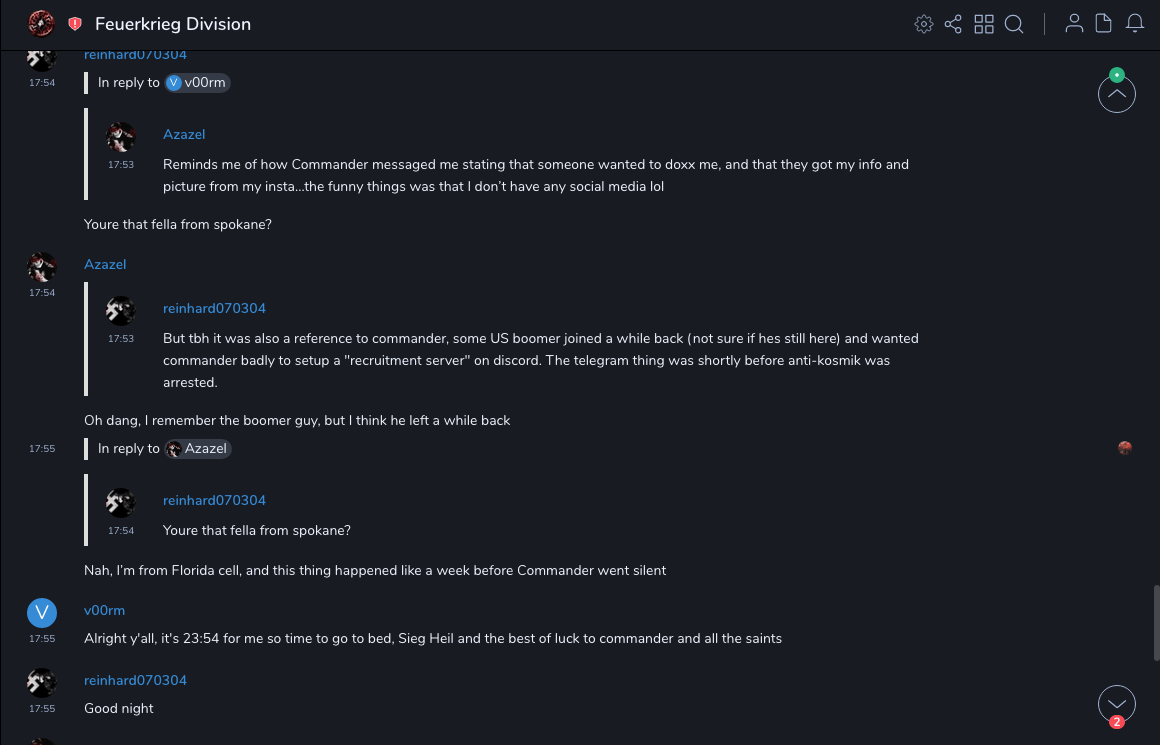Search messages with the magnifier icon

pos(1014,24)
